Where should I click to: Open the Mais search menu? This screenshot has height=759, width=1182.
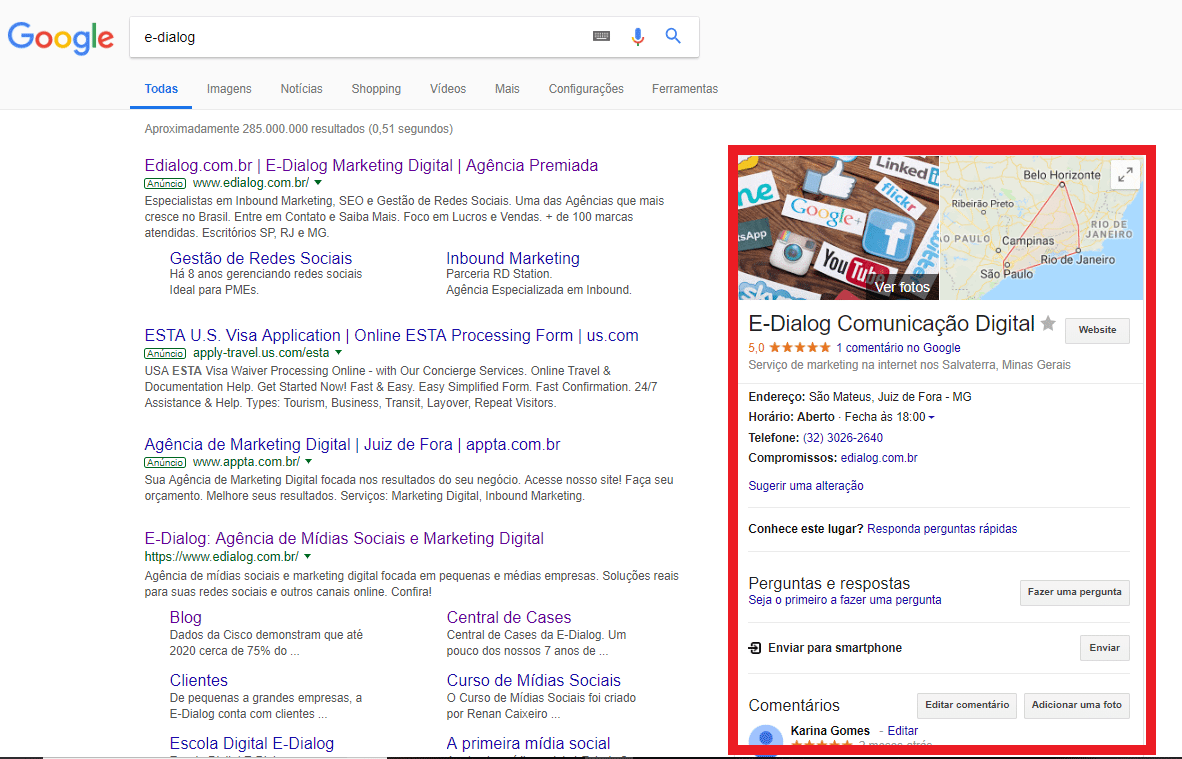507,89
